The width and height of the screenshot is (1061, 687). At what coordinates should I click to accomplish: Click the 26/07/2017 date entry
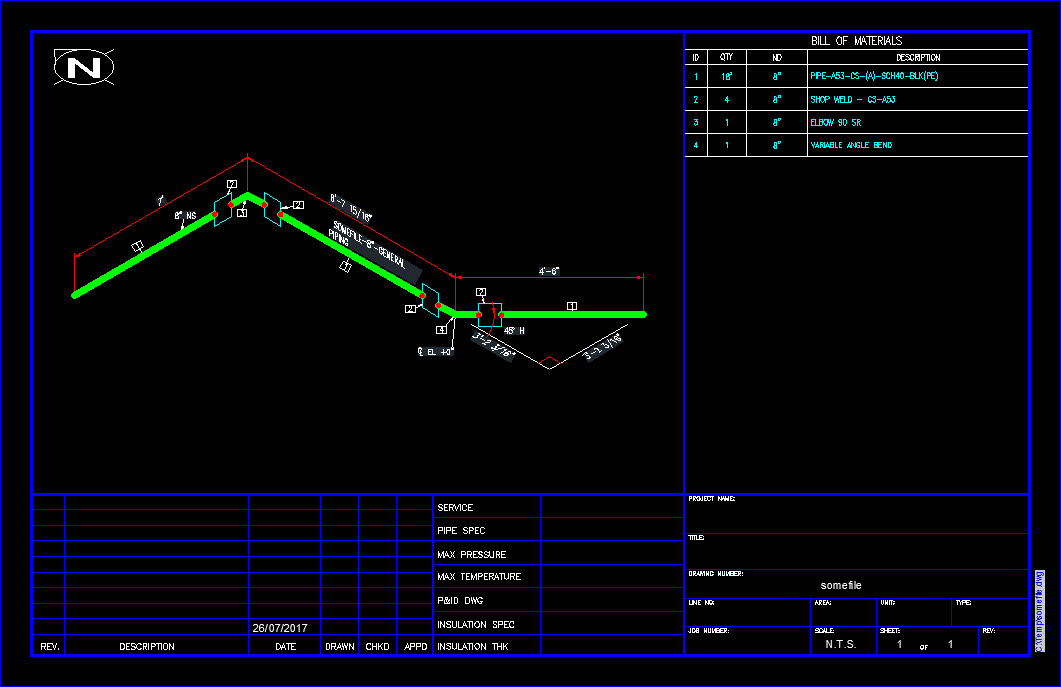279,628
